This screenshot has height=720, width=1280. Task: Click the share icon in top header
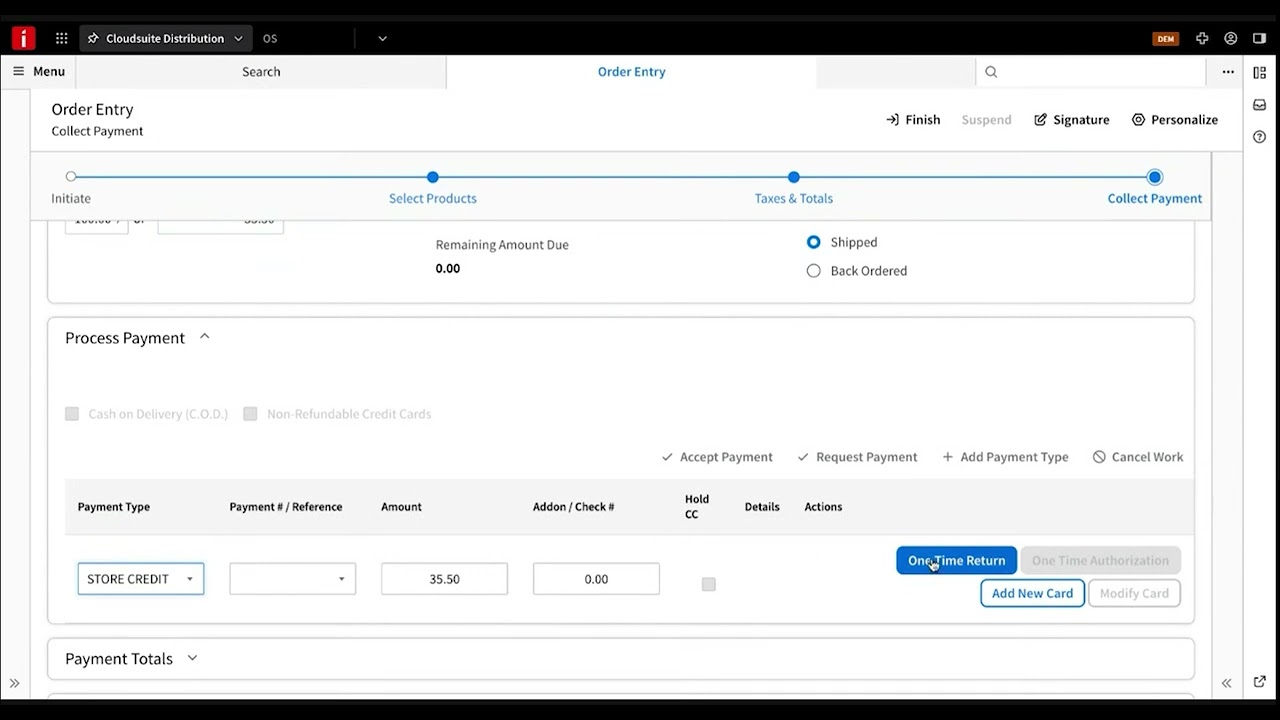[1259, 38]
